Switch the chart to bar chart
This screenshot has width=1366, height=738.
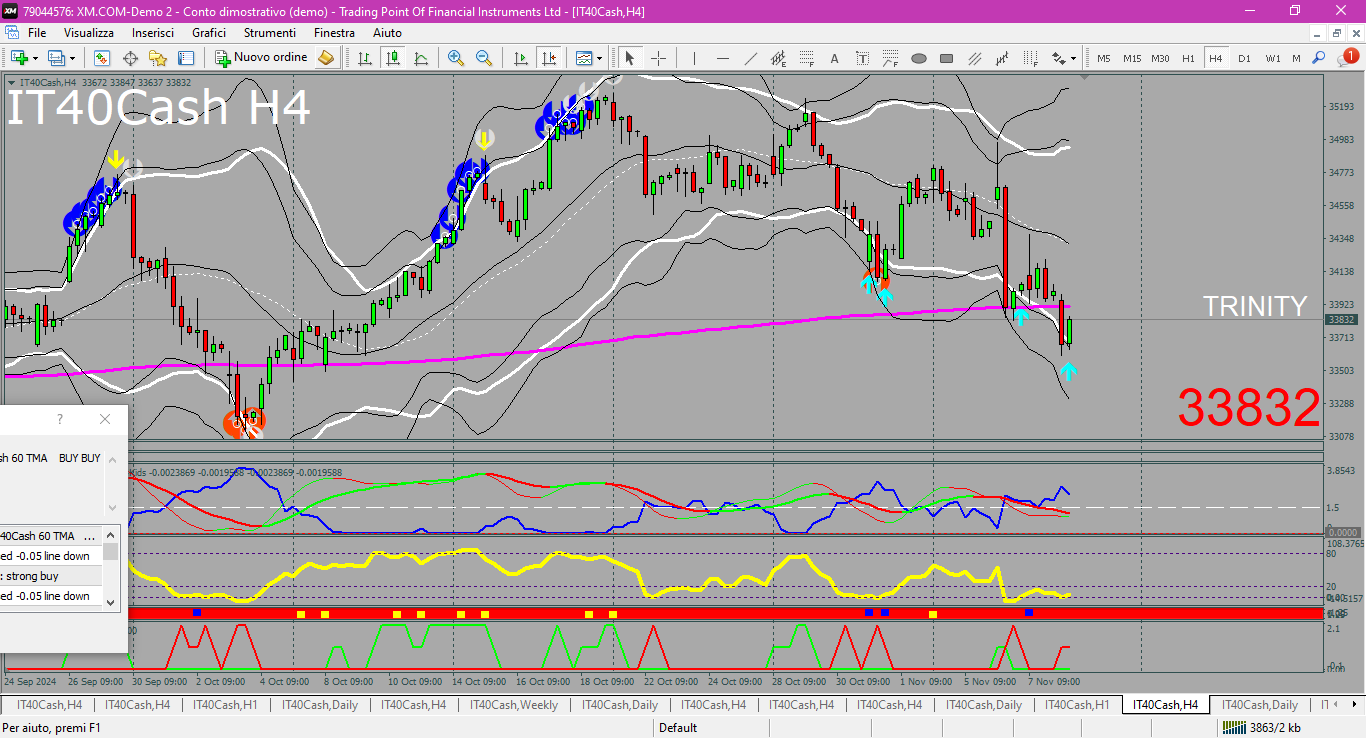pos(365,58)
